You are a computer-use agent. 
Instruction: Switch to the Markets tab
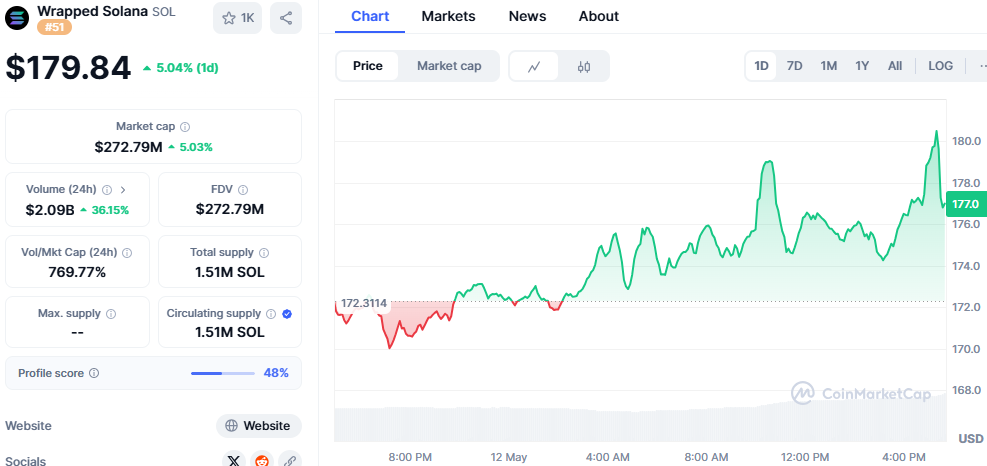(448, 16)
